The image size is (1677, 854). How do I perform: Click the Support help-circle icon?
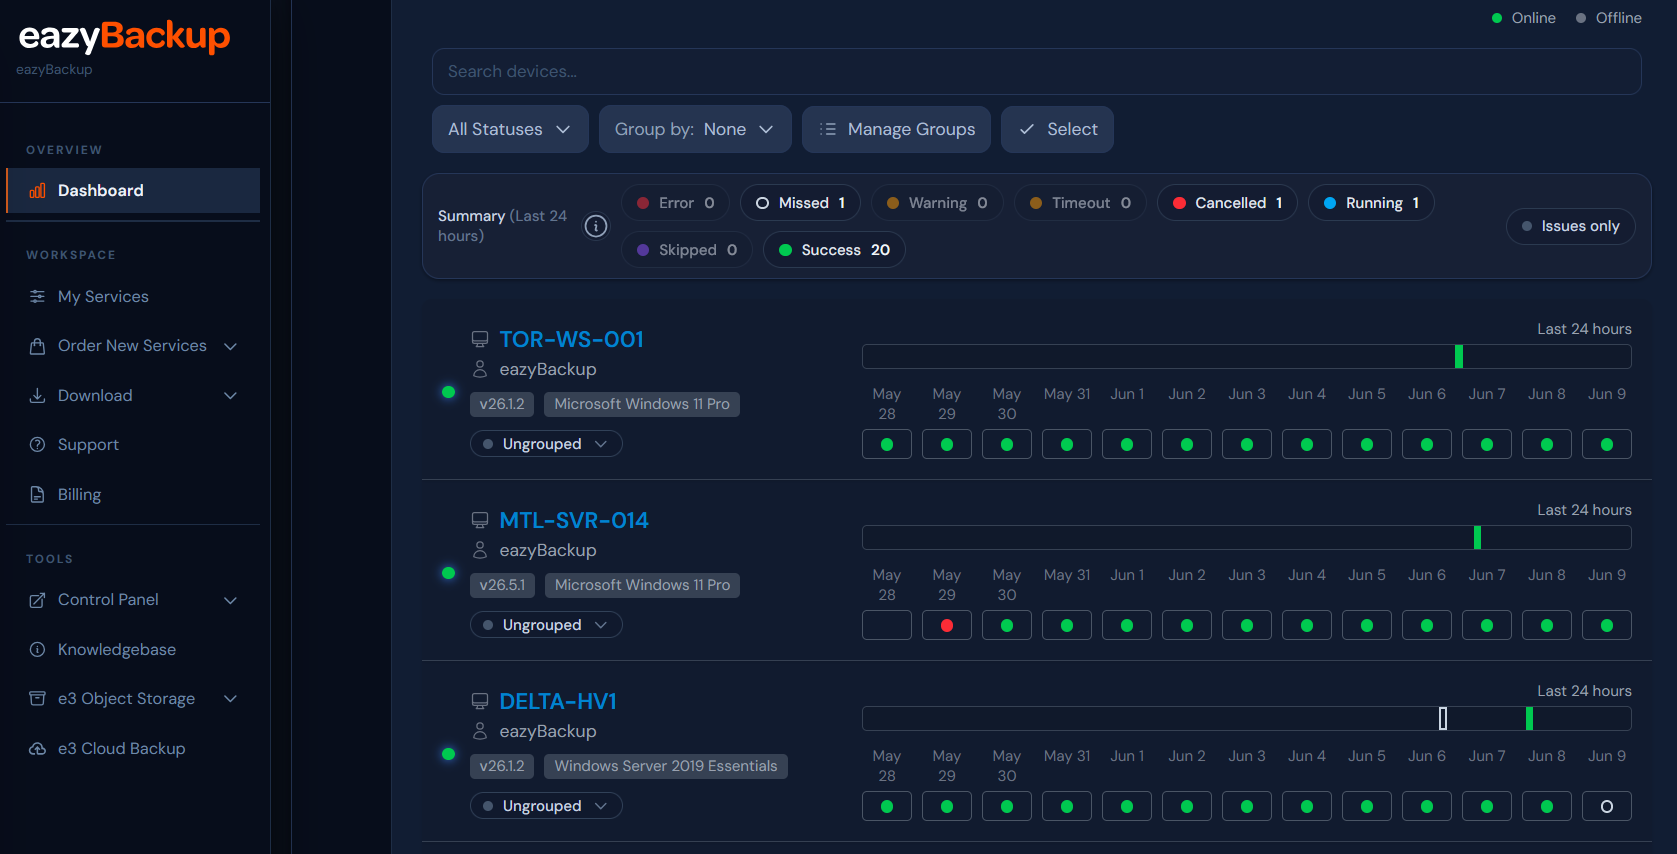[x=38, y=445]
